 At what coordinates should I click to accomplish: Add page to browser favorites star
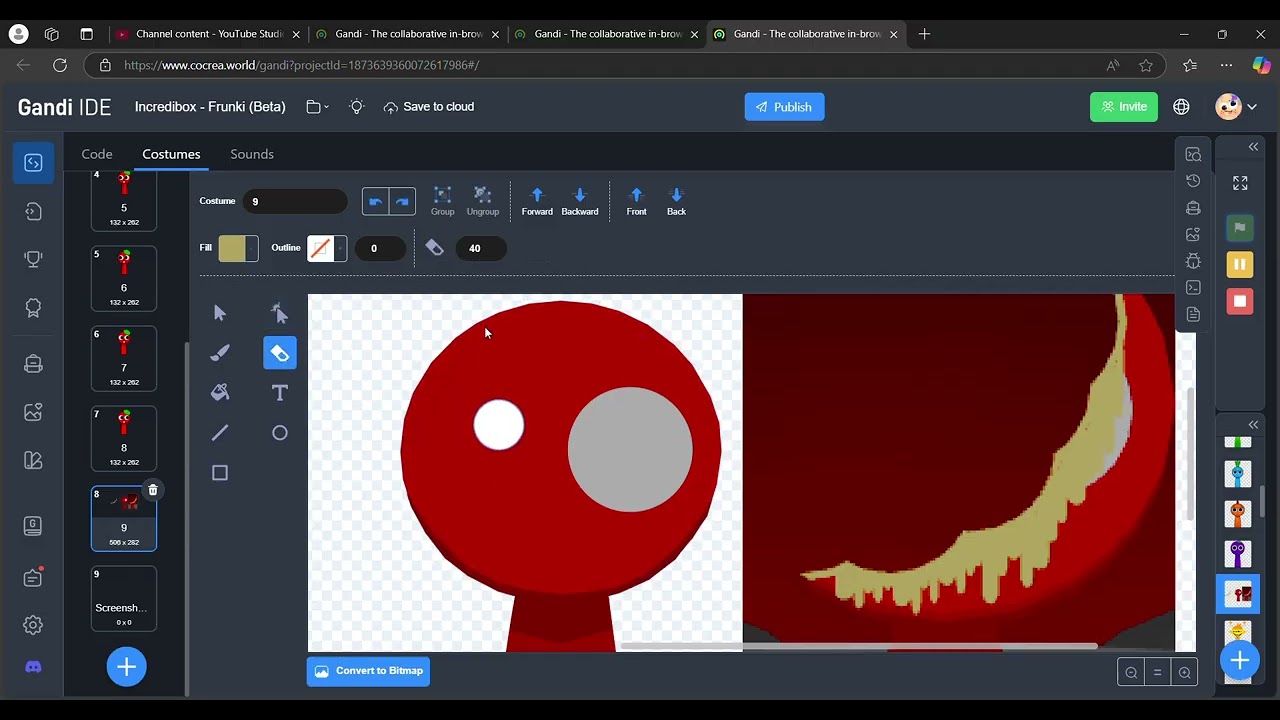pyautogui.click(x=1146, y=65)
